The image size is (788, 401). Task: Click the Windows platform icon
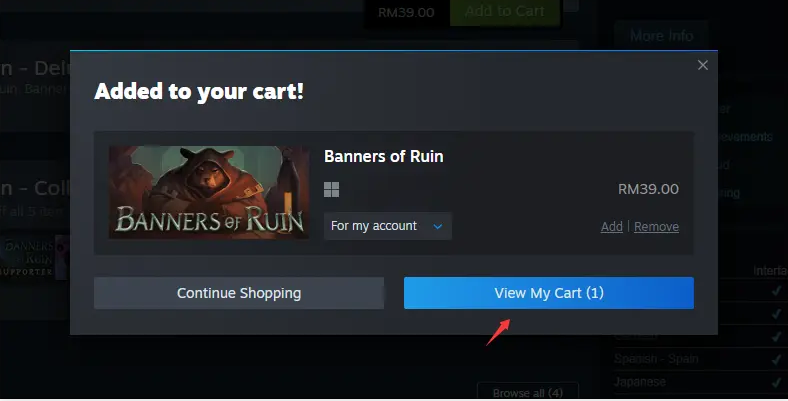point(331,189)
